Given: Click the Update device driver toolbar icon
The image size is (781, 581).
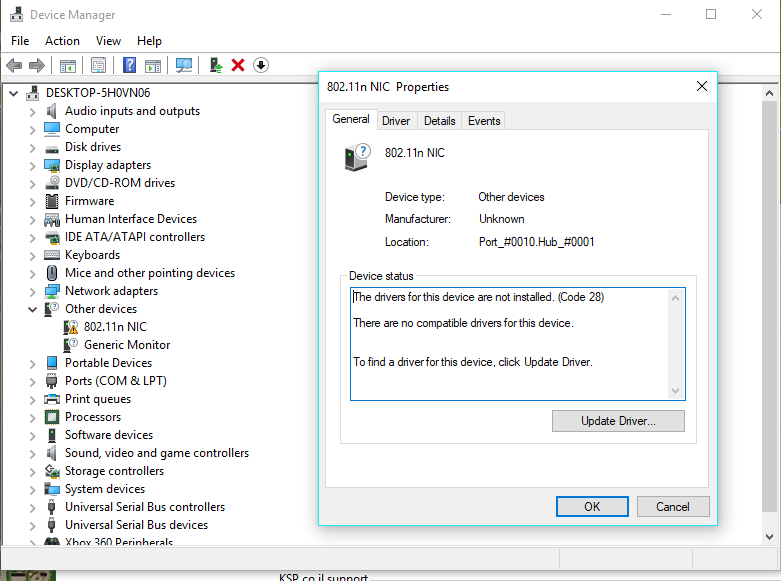Looking at the screenshot, I should tap(215, 65).
